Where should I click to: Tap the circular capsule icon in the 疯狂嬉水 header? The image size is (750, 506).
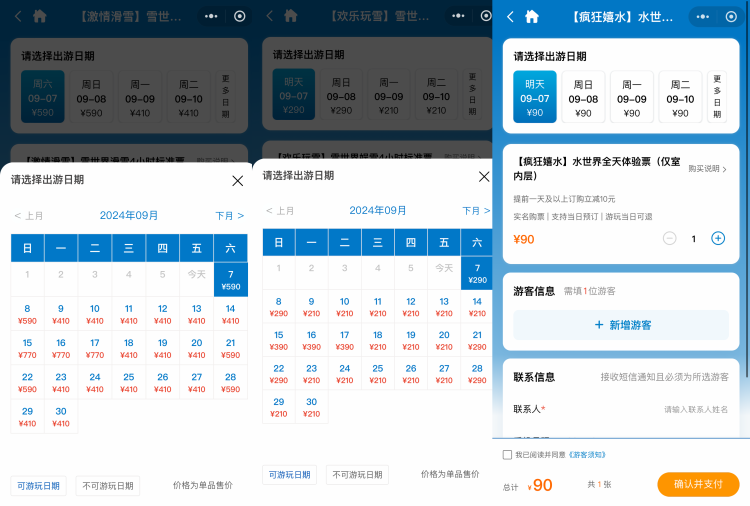[x=736, y=16]
